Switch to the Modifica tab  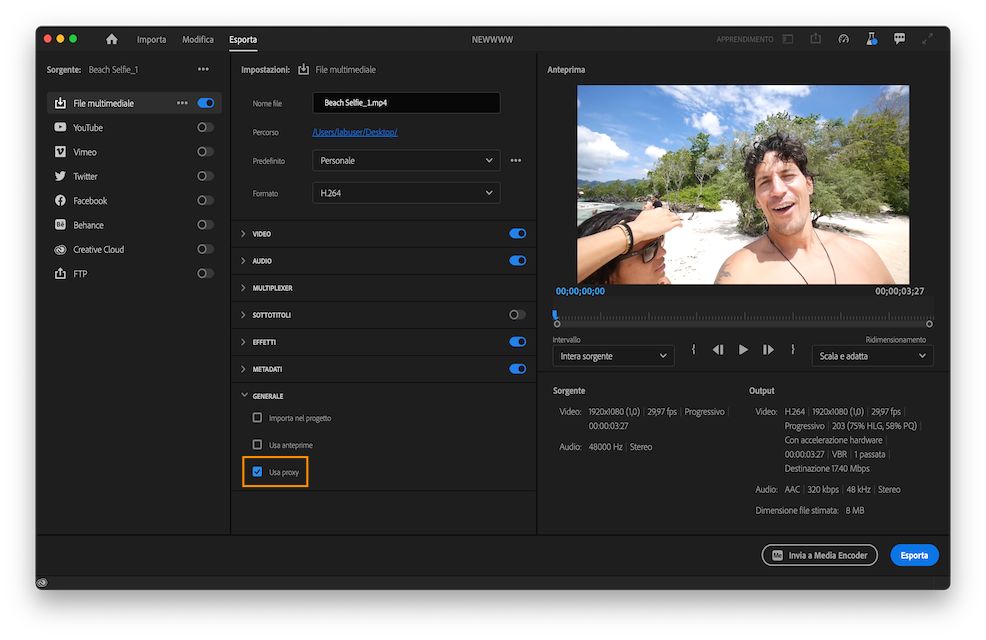pyautogui.click(x=198, y=40)
